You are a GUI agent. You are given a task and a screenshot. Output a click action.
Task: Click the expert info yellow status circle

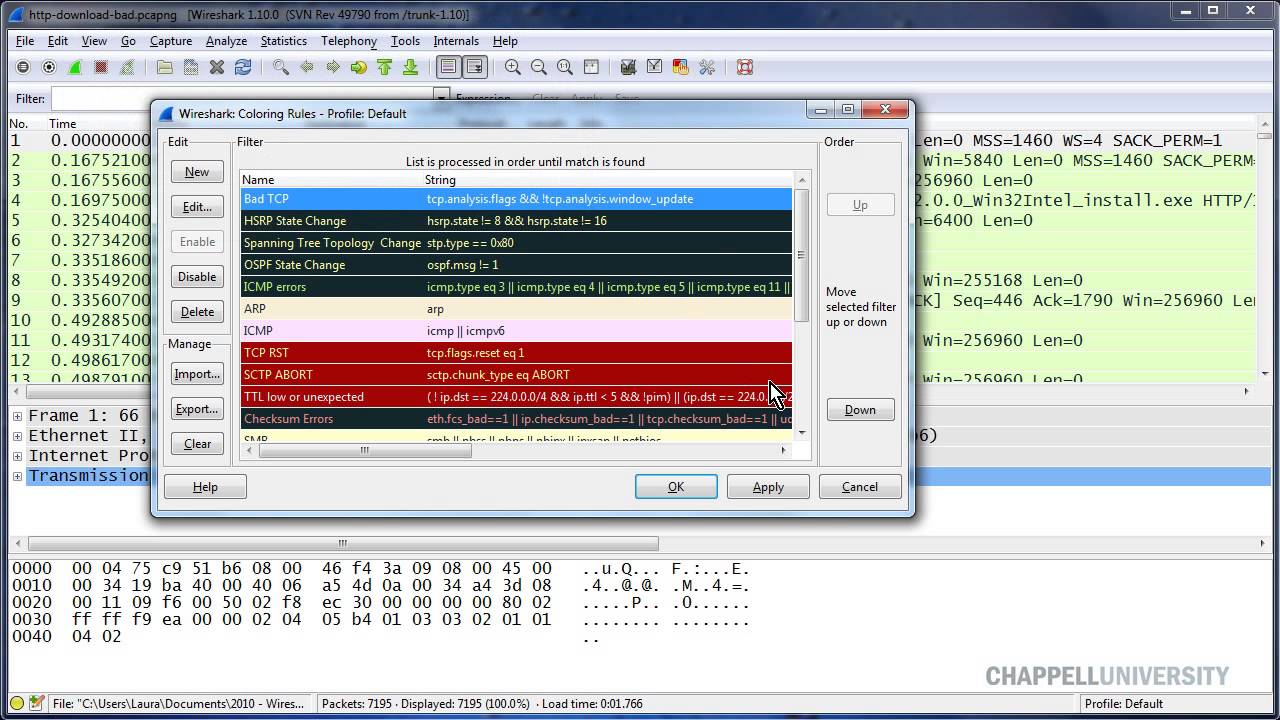(17, 704)
